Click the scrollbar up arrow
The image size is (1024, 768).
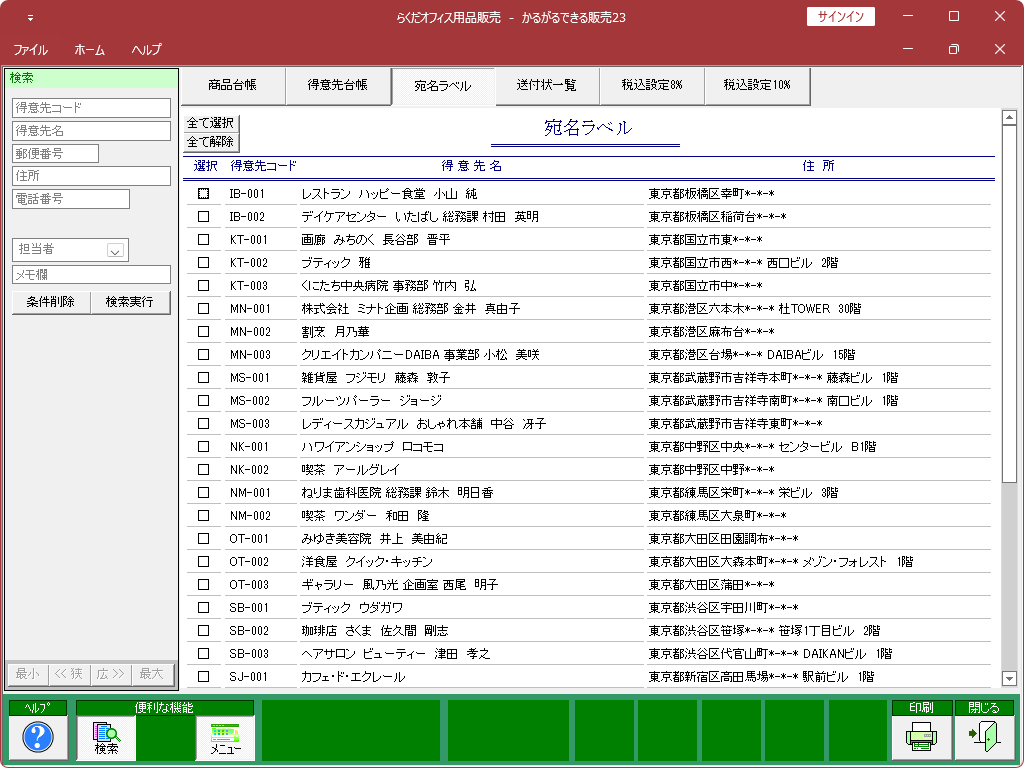[x=1009, y=118]
